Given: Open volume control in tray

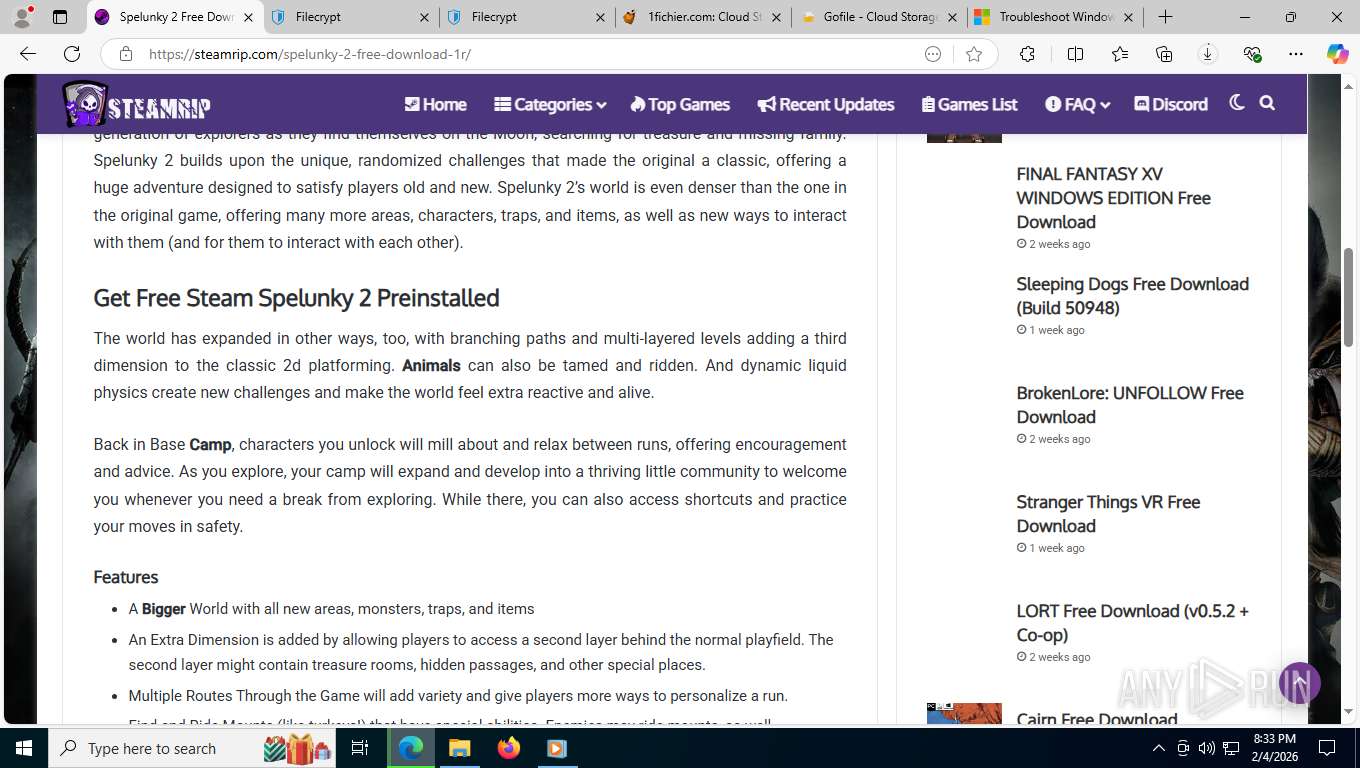Looking at the screenshot, I should (x=1207, y=748).
